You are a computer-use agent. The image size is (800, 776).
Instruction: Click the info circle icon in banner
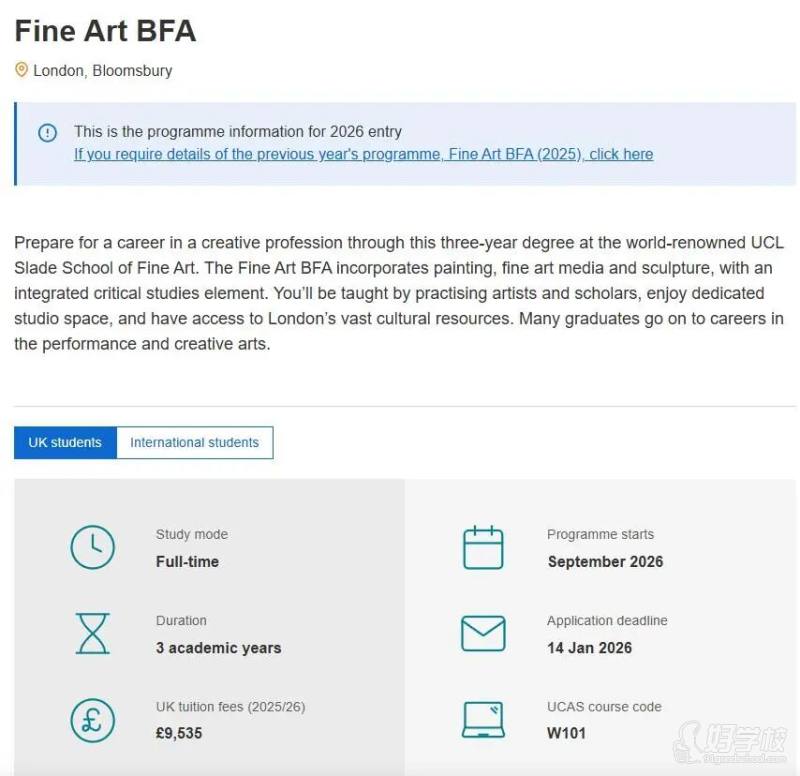tap(47, 133)
